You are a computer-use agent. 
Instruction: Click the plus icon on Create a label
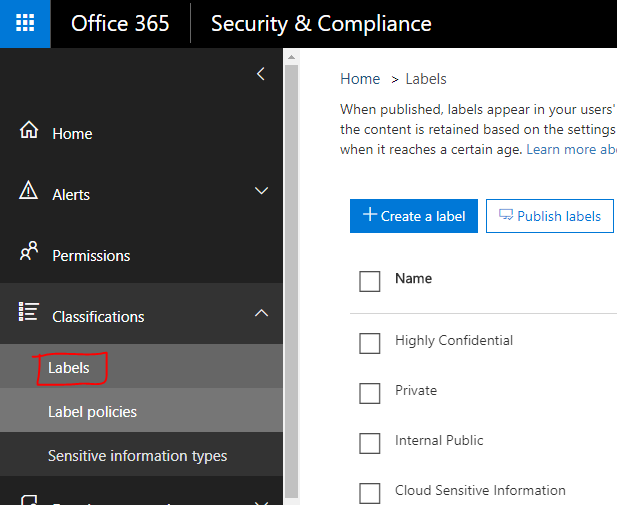click(369, 215)
